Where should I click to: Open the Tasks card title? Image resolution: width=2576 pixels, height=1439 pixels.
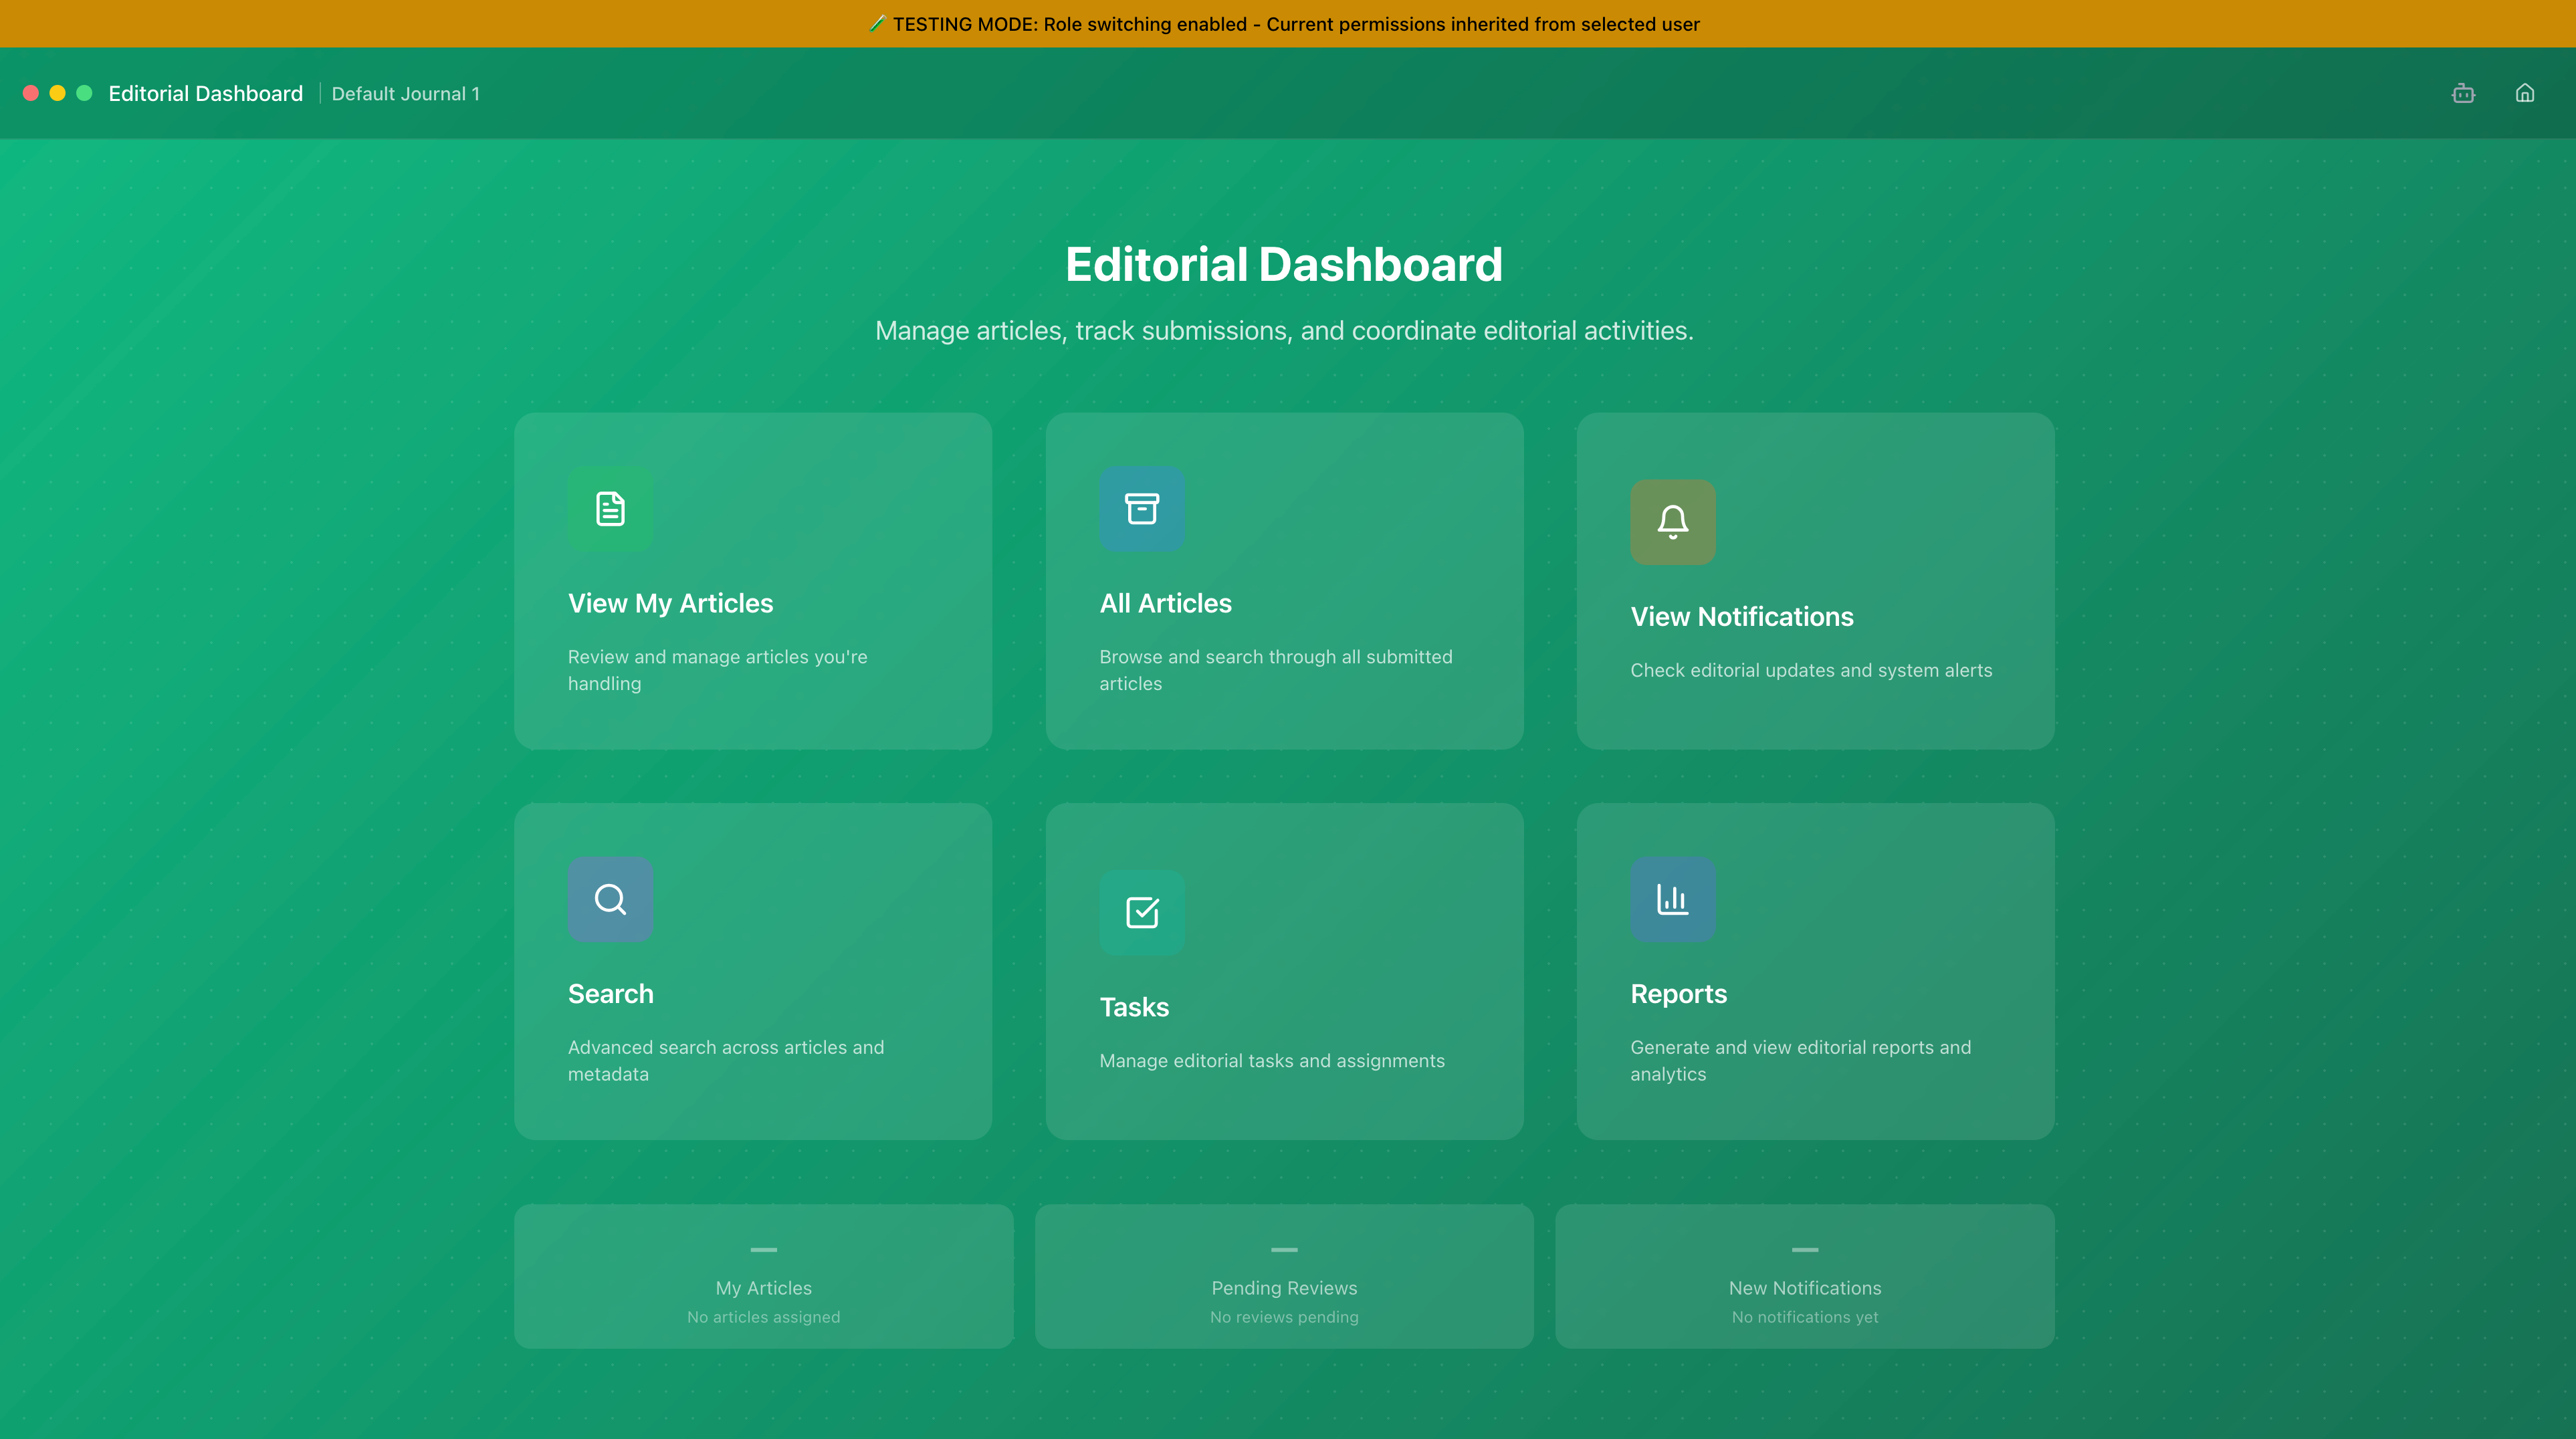tap(1134, 1006)
